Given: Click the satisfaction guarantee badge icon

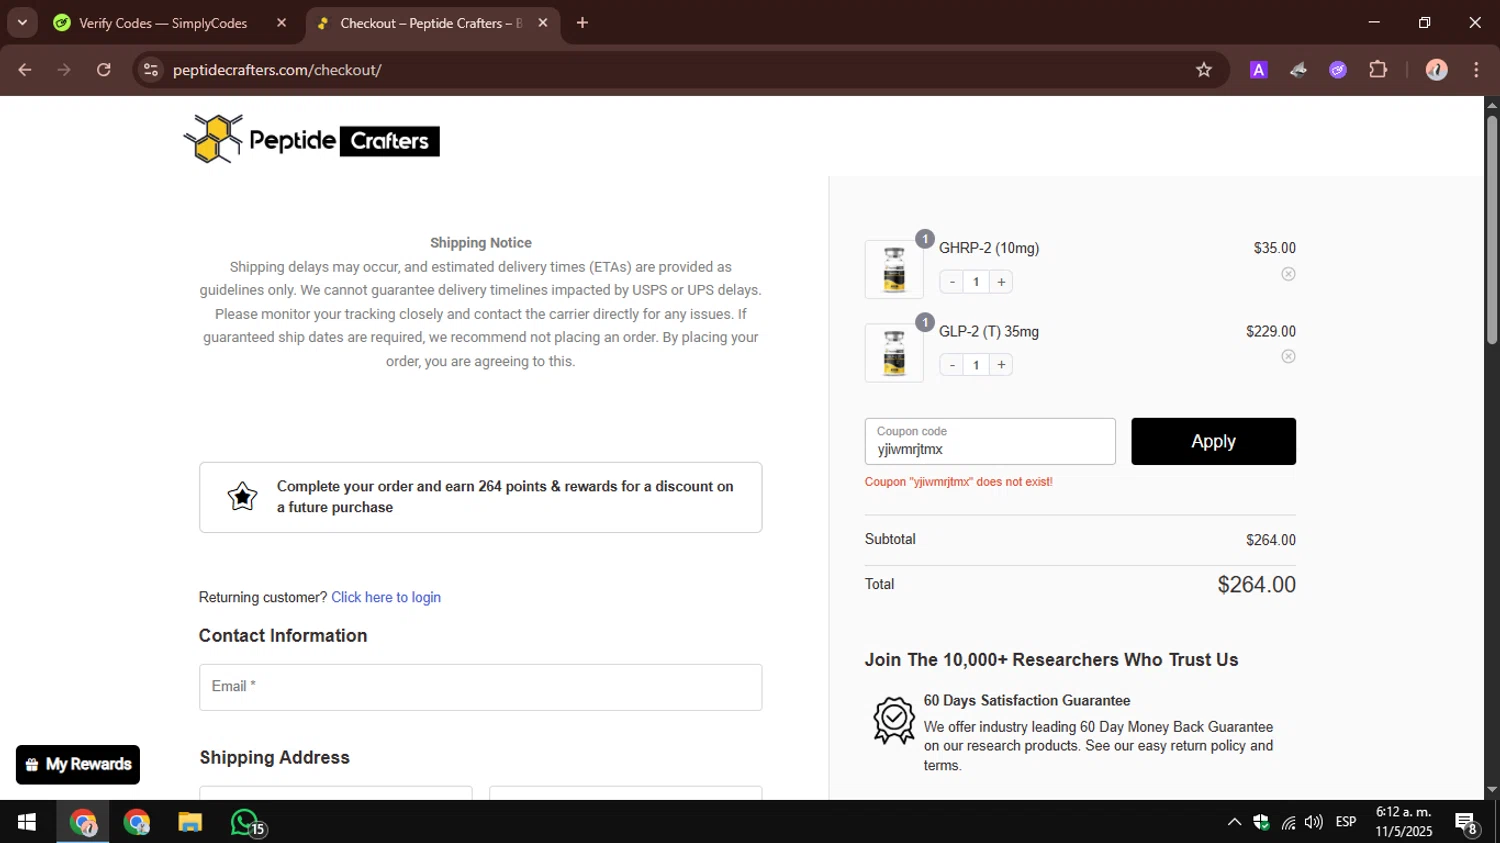Looking at the screenshot, I should [x=894, y=720].
